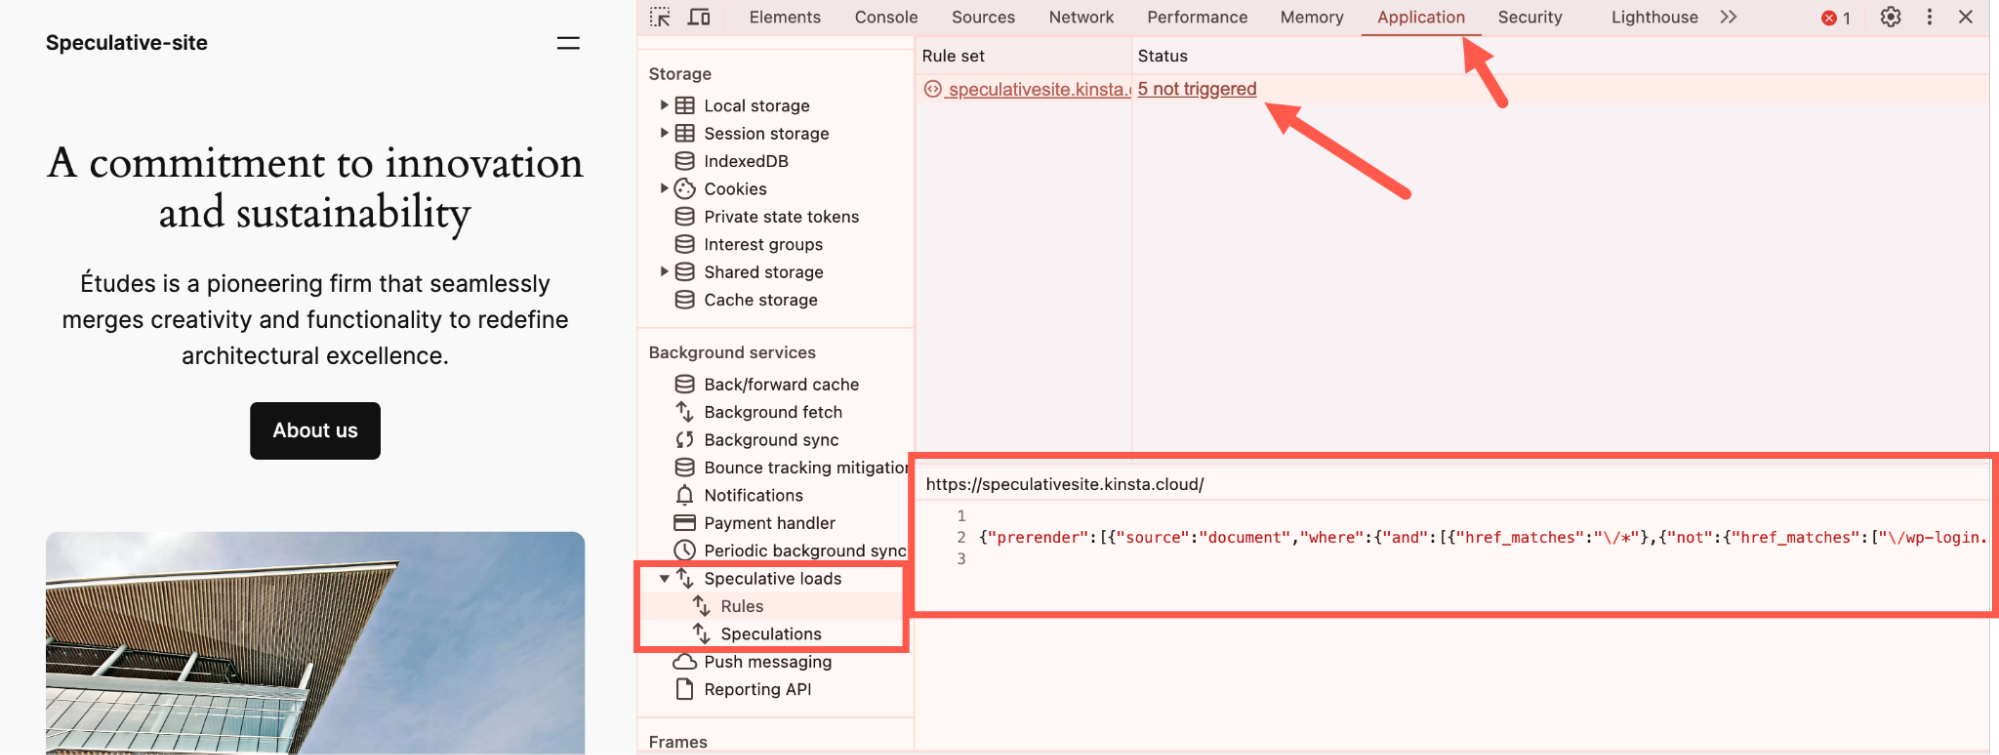Click the Speculative-site site title
Viewport: 1999px width, 755px height.
[x=127, y=43]
